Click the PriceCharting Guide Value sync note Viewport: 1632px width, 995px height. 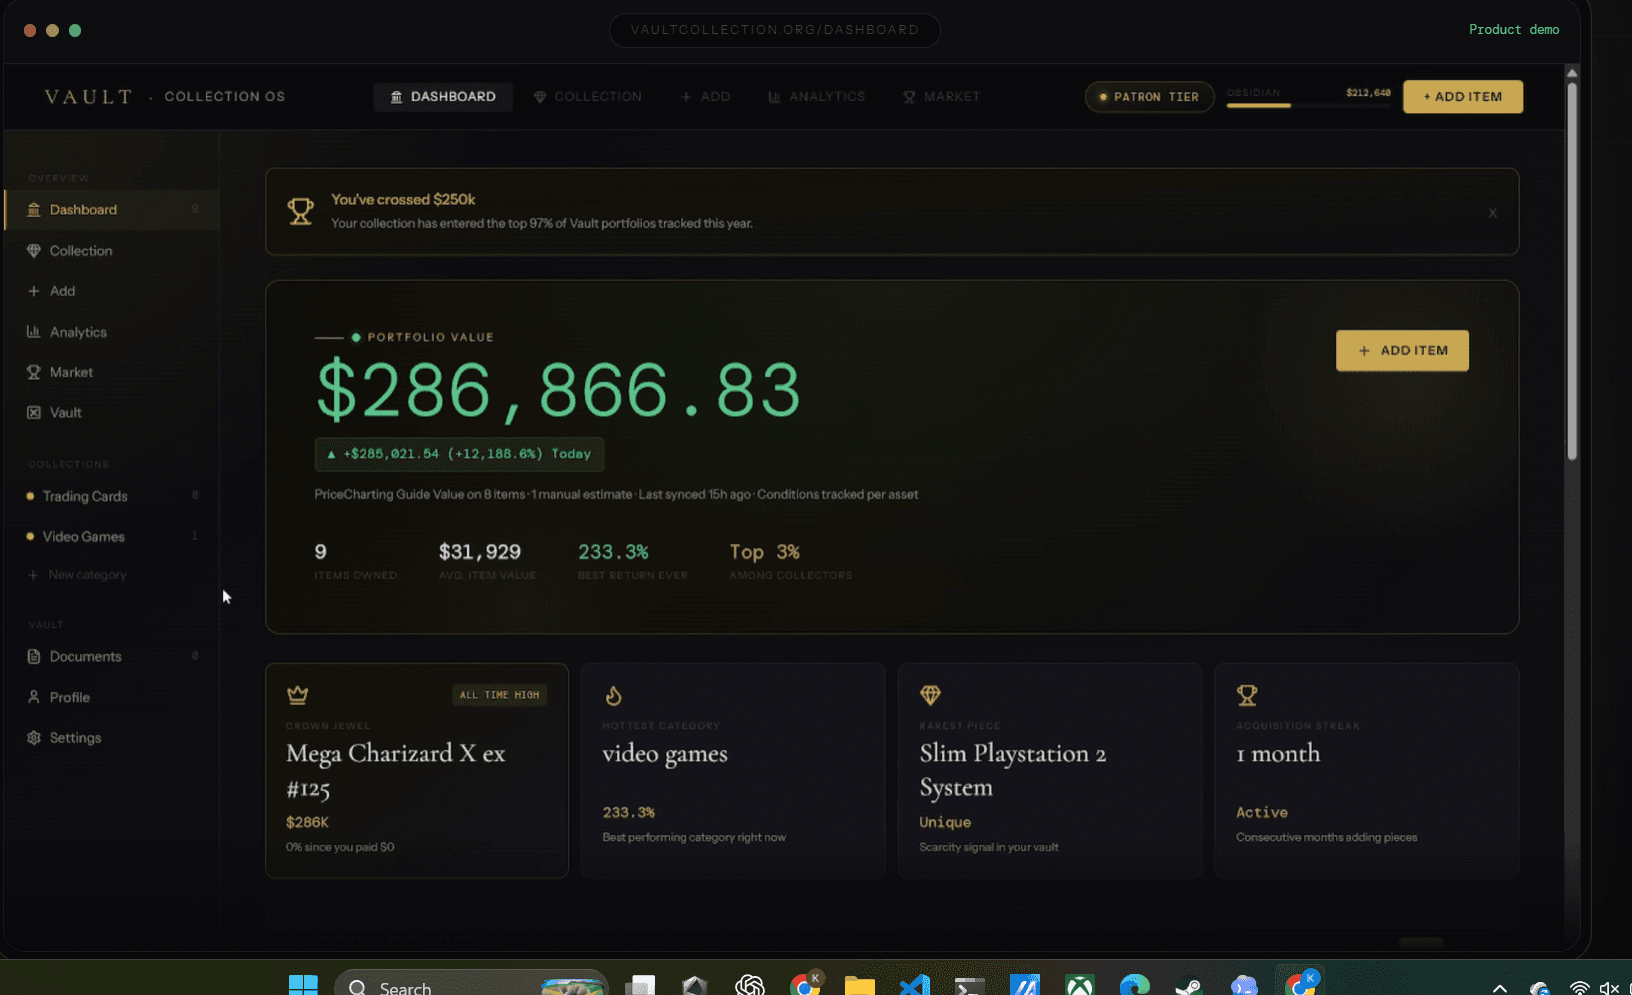616,495
